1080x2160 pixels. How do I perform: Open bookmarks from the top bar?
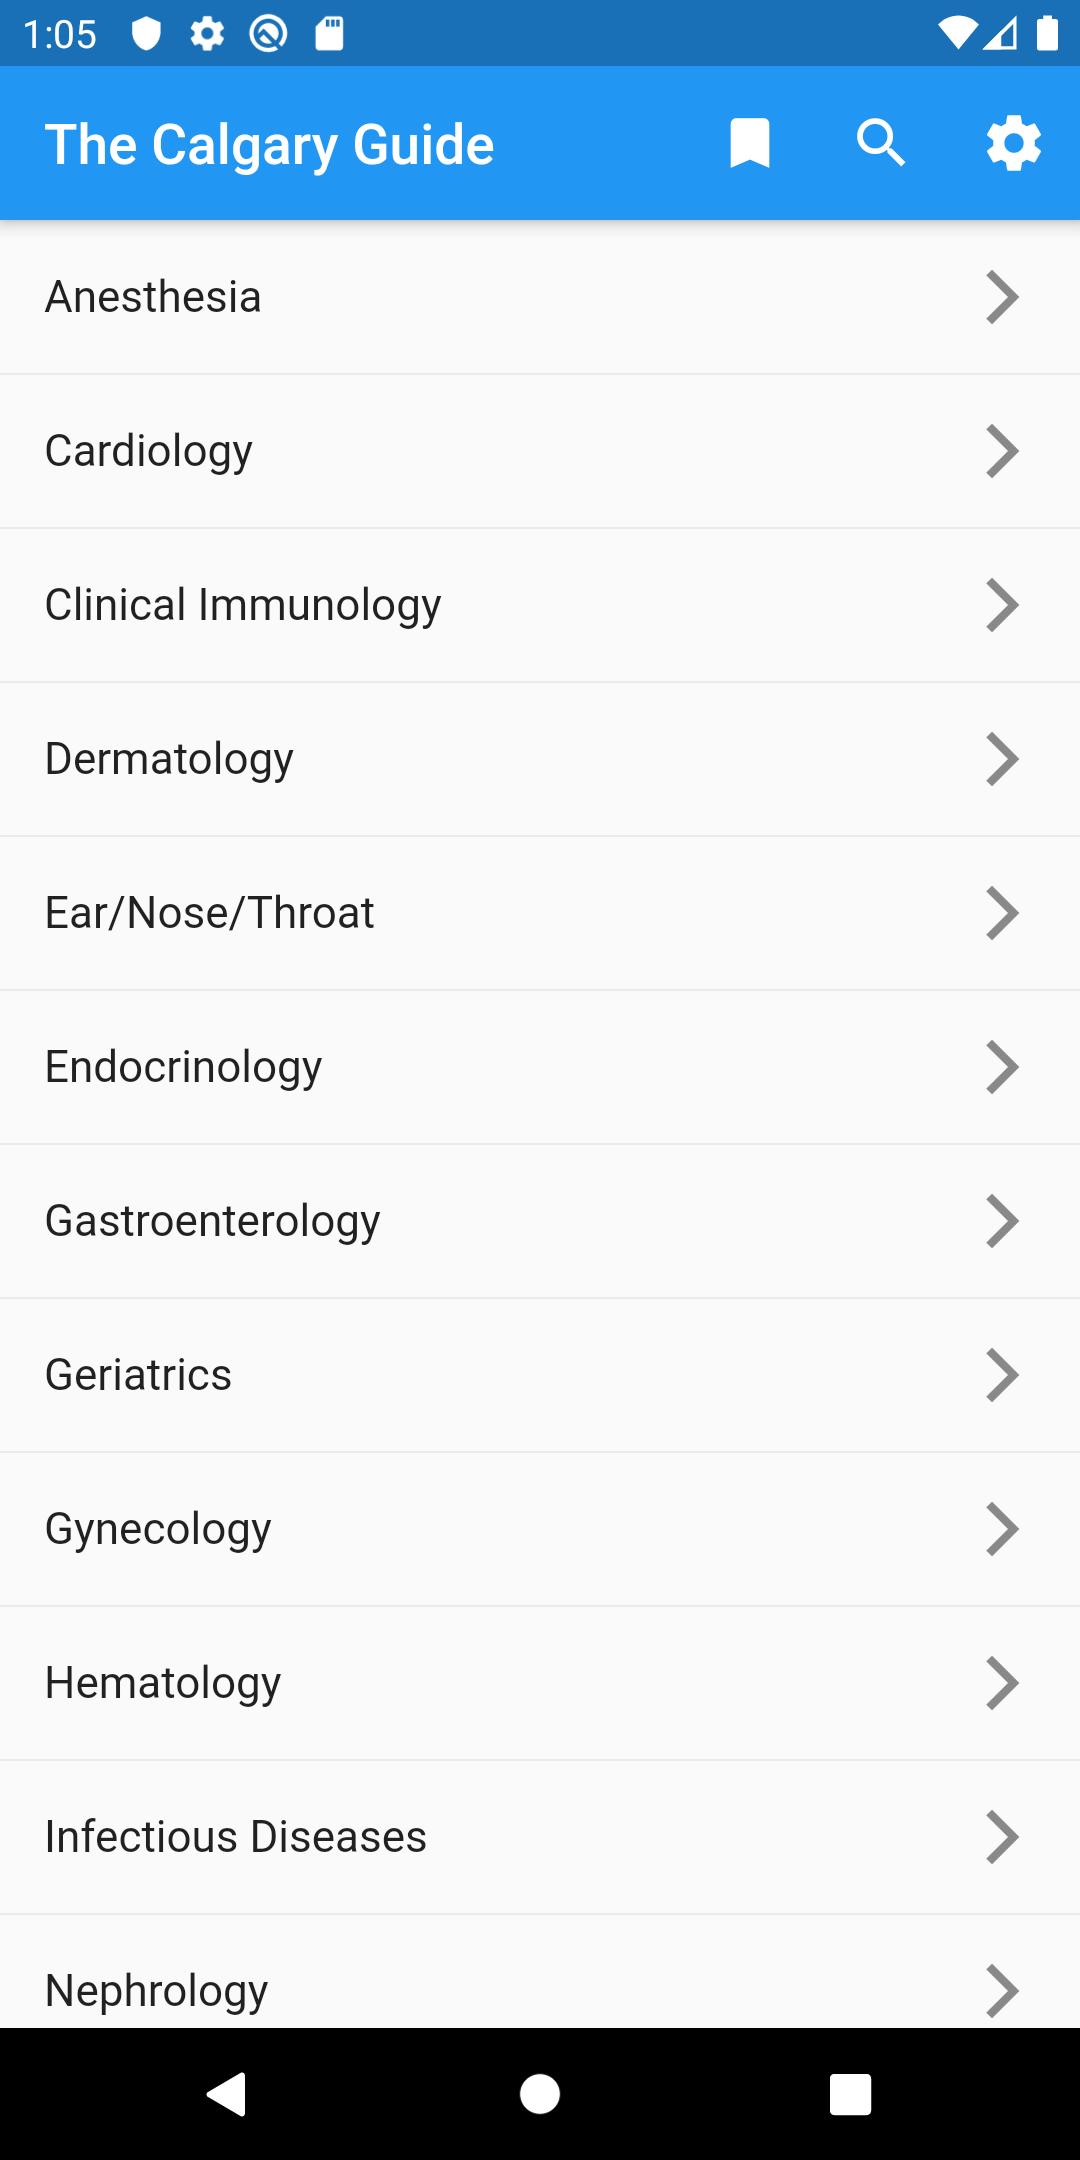pyautogui.click(x=749, y=144)
